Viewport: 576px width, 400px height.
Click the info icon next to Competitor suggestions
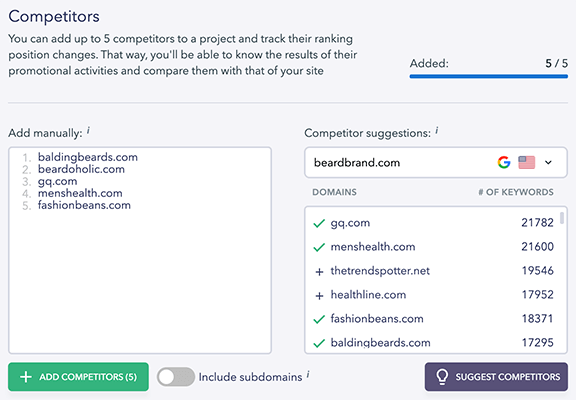[x=436, y=130]
